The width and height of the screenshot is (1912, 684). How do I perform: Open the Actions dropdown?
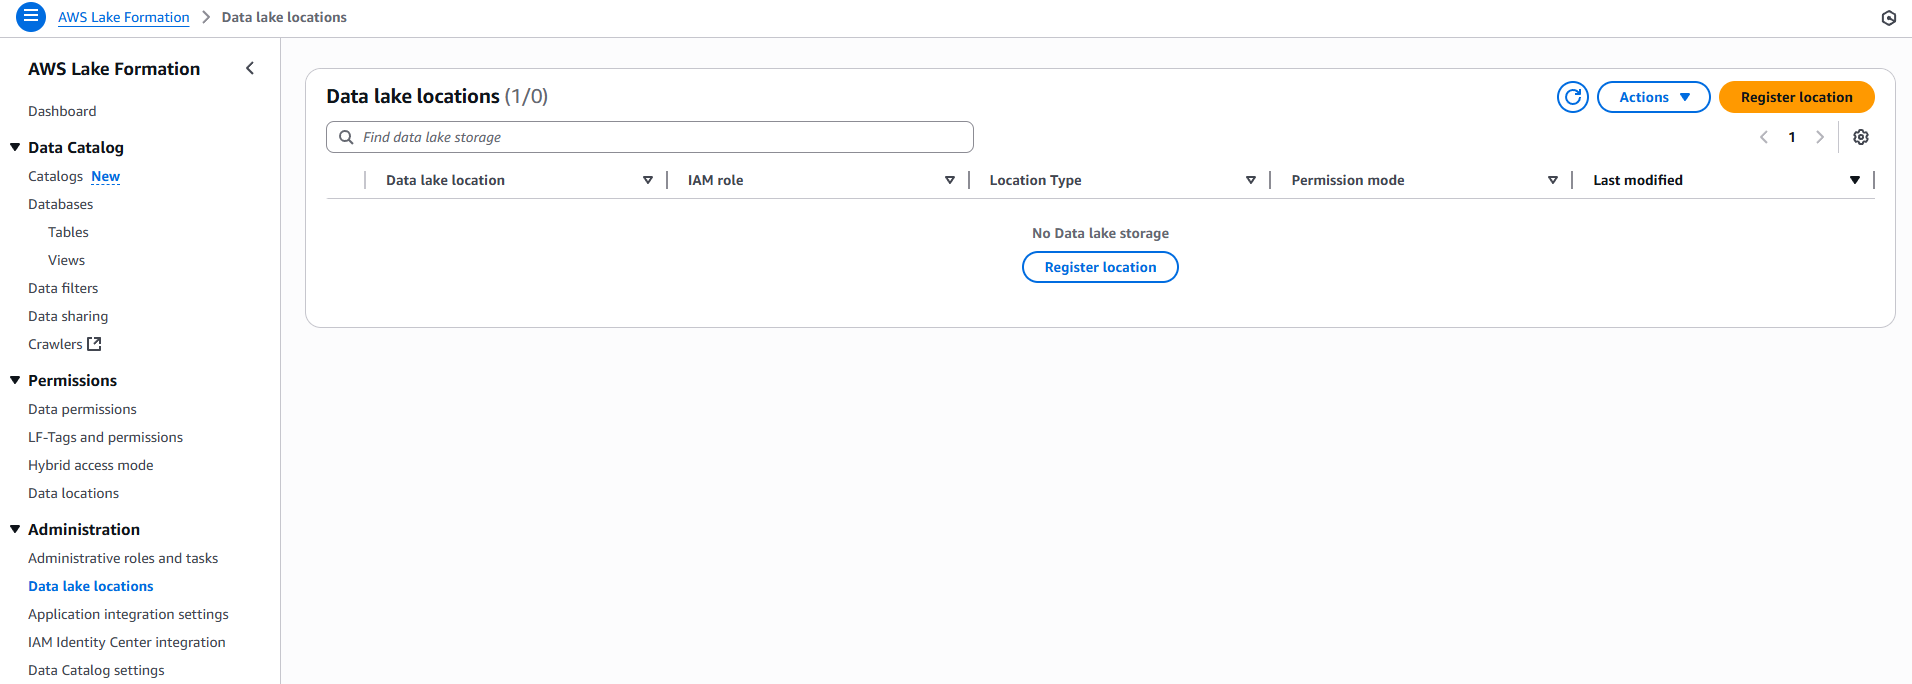1654,97
